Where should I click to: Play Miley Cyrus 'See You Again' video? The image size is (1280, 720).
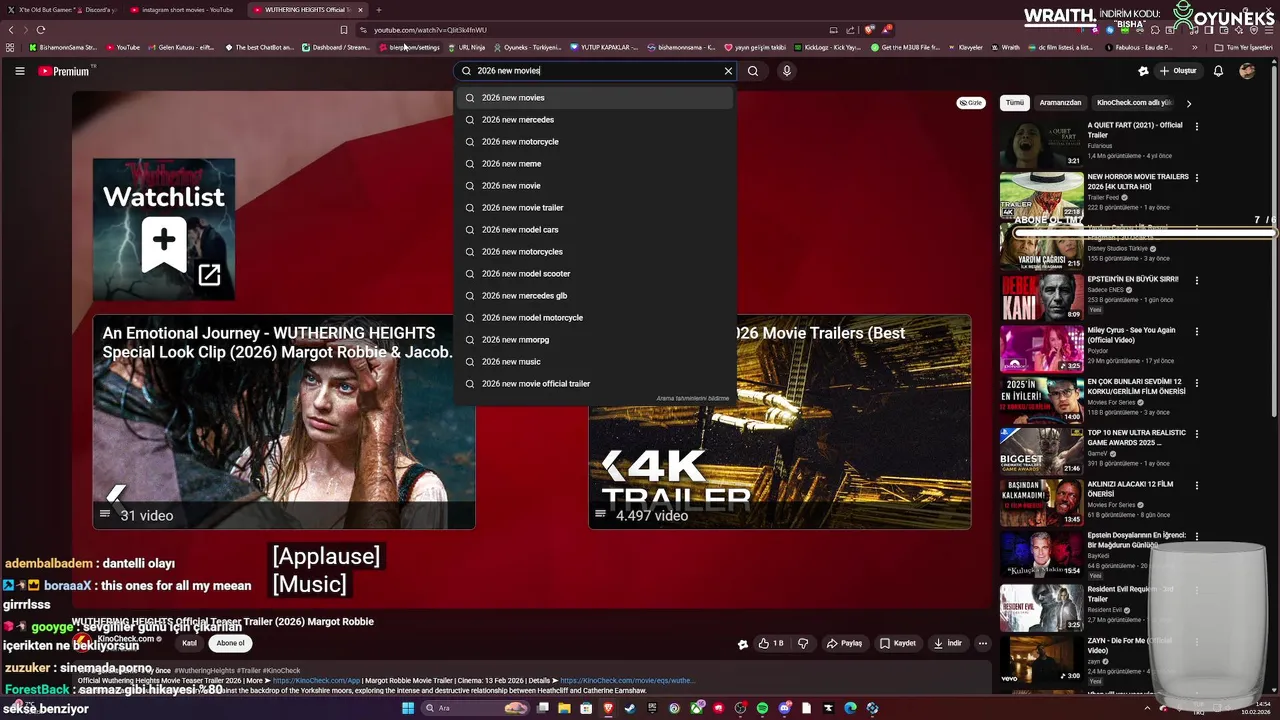point(1041,349)
